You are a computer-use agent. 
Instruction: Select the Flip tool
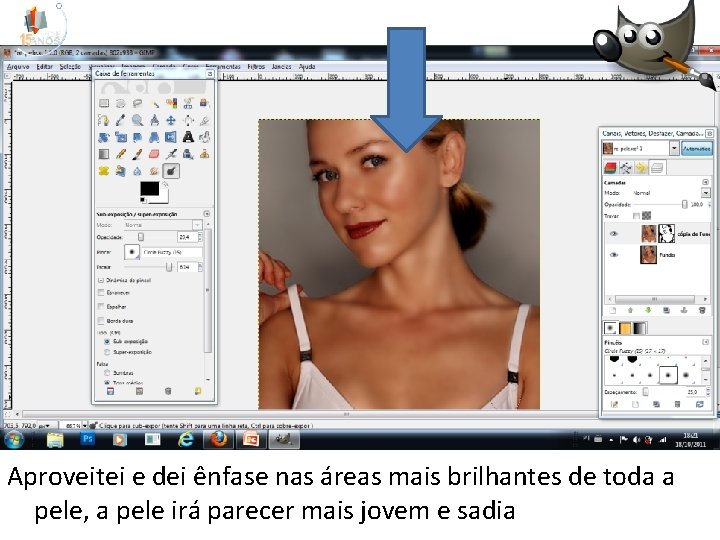point(171,137)
